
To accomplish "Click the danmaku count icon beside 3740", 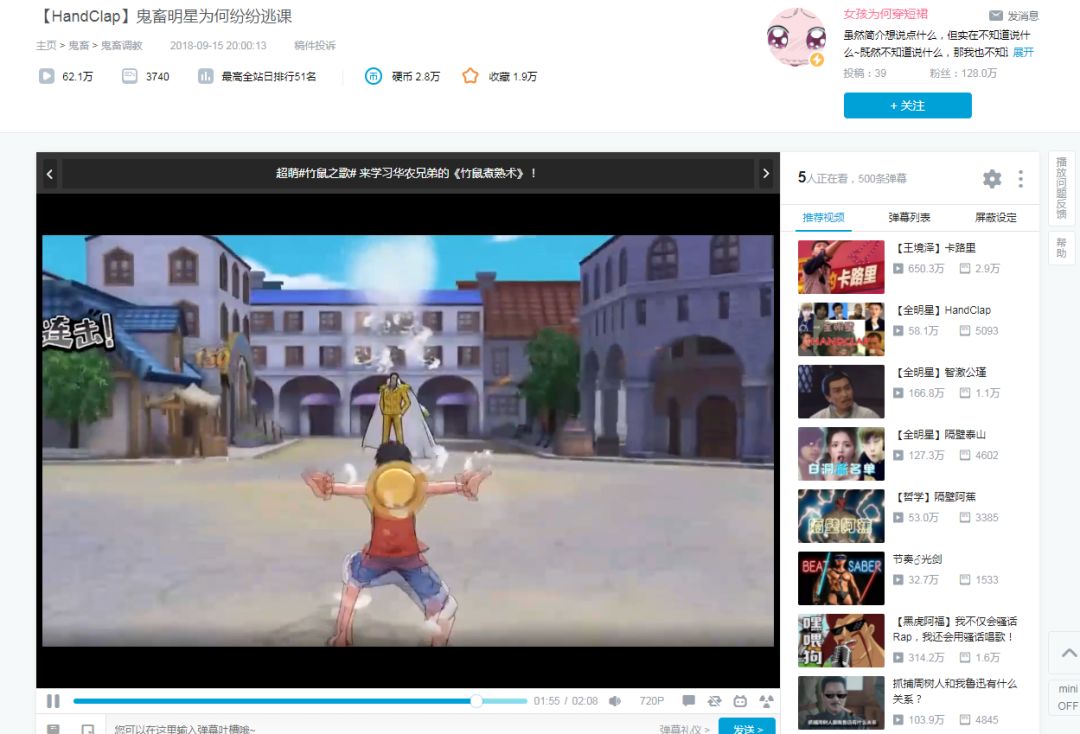I will (129, 76).
